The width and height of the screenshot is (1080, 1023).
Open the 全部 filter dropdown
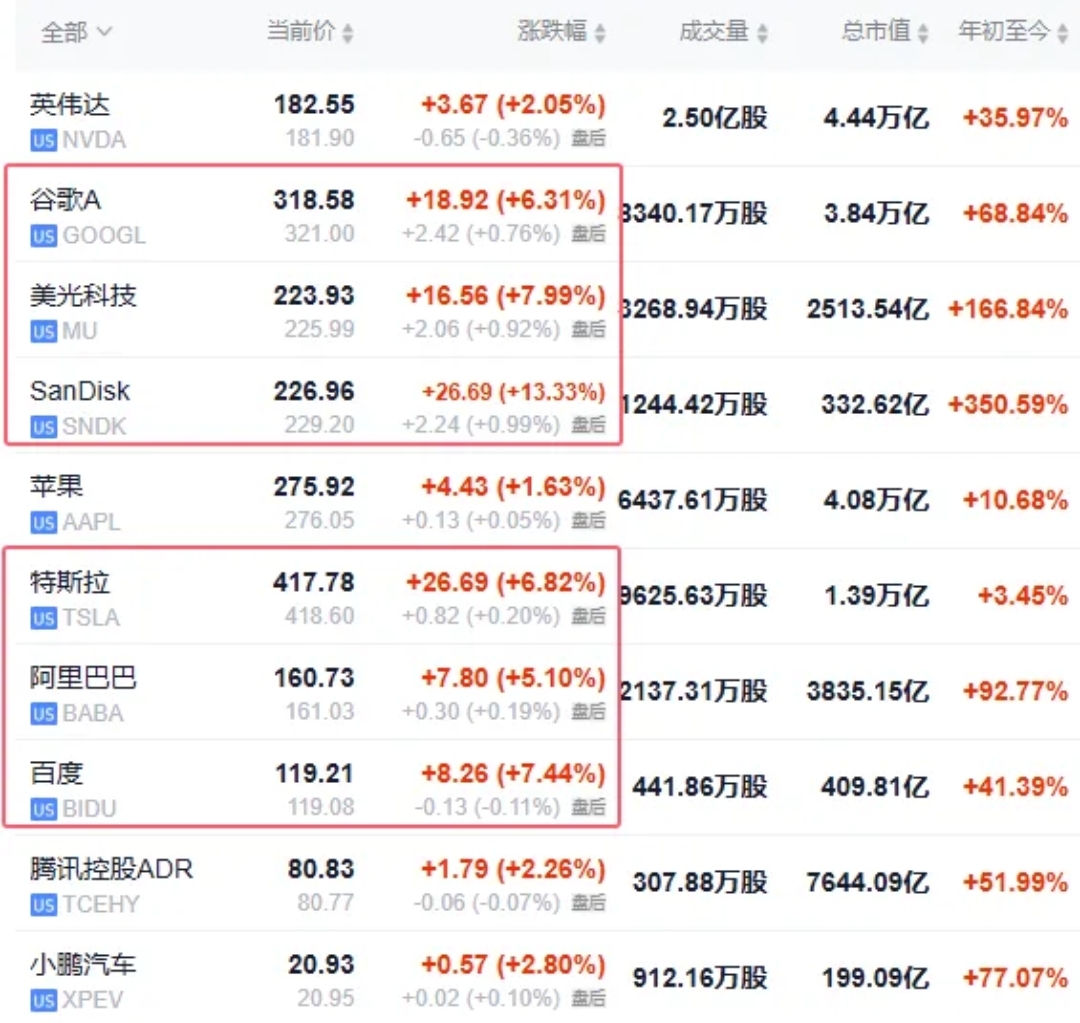[77, 33]
